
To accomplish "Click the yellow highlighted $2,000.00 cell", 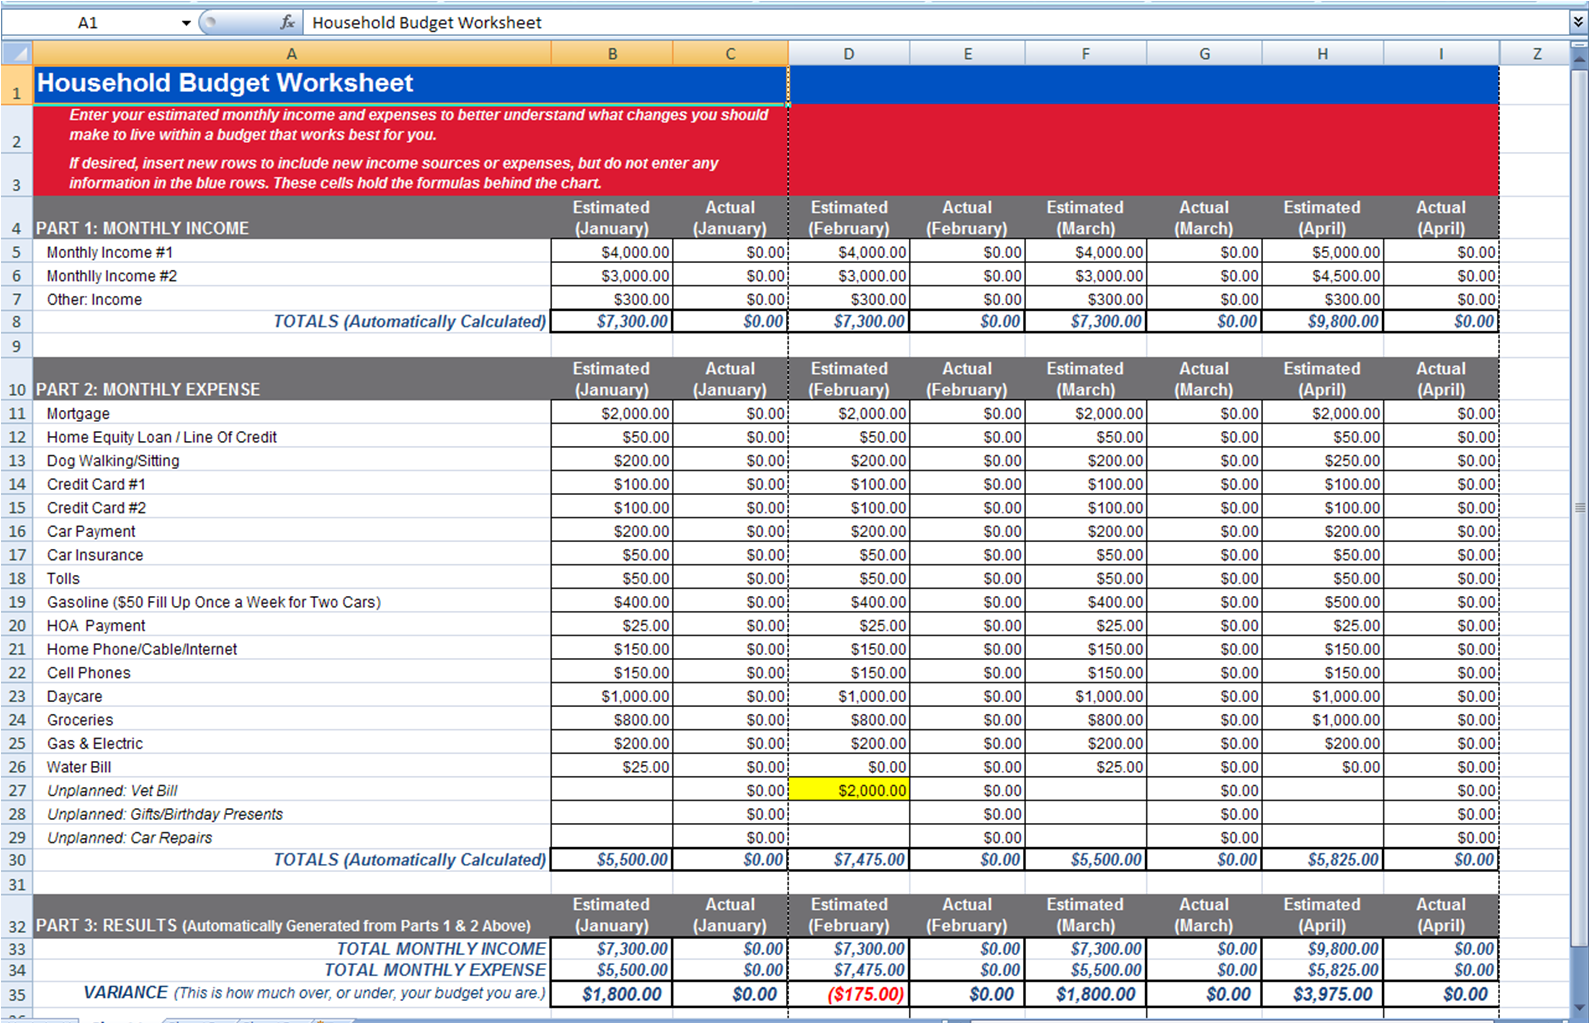I will point(849,790).
